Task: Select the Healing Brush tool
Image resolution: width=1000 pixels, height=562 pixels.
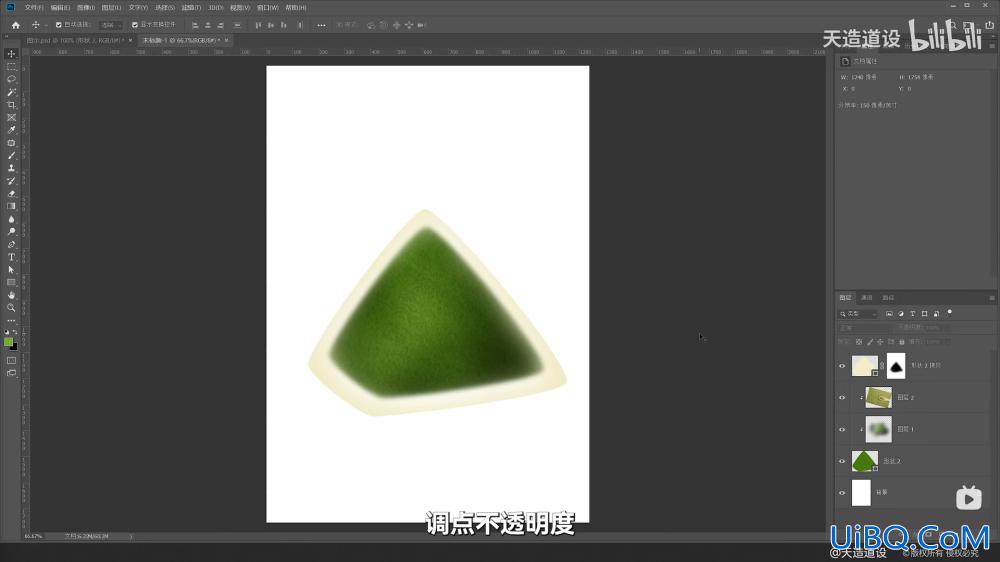Action: (x=11, y=143)
